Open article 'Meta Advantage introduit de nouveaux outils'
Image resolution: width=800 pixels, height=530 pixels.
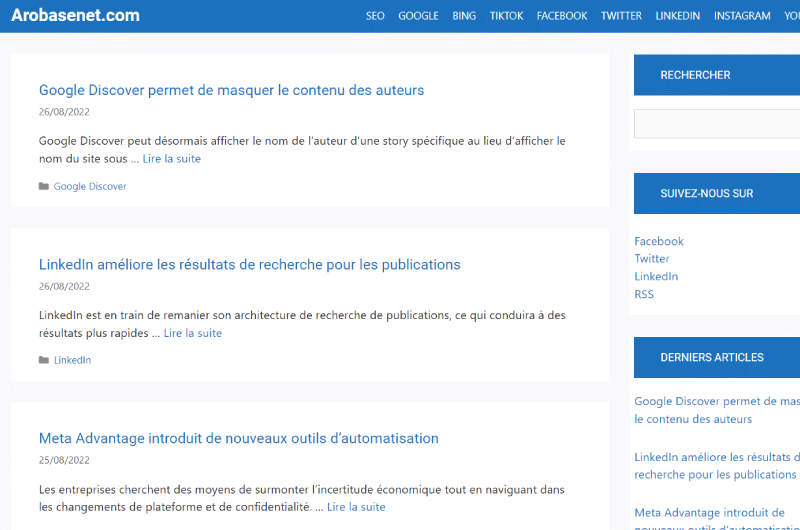(239, 438)
